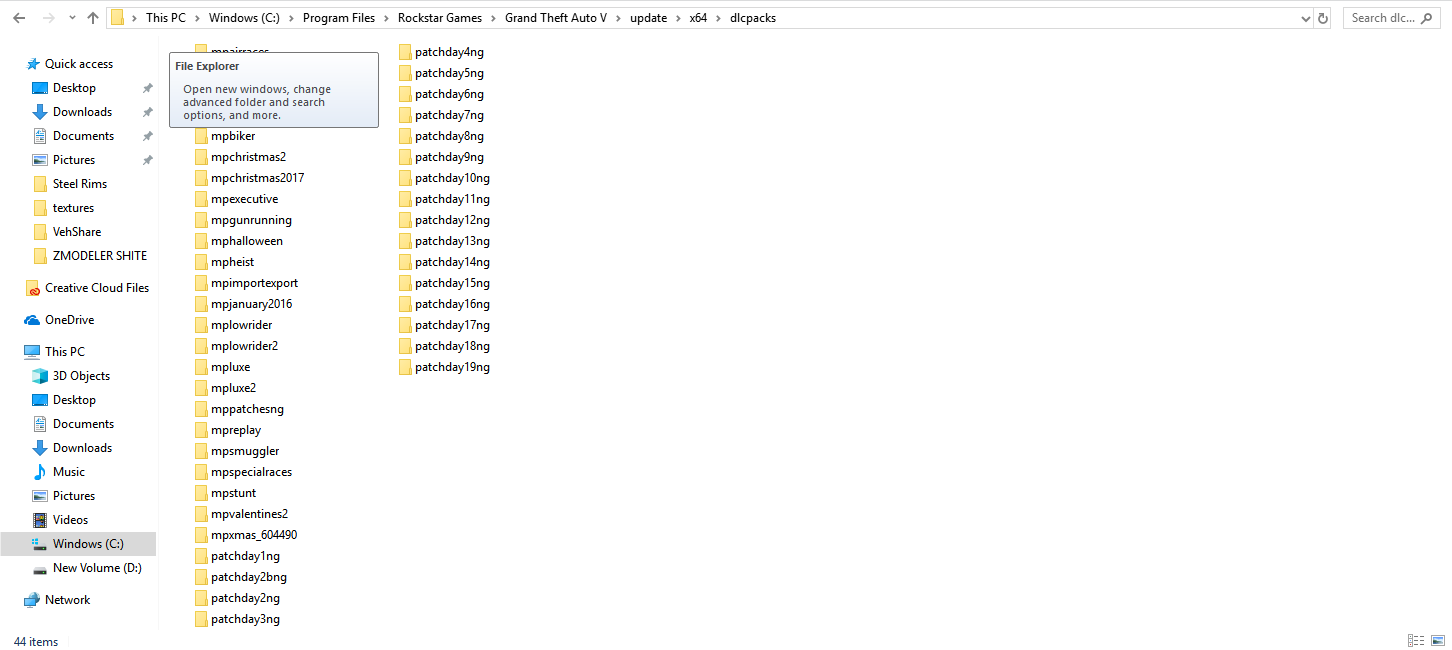The height and width of the screenshot is (650, 1452).
Task: Expand chevron after 'Windows (C:)' in address bar
Action: [291, 18]
